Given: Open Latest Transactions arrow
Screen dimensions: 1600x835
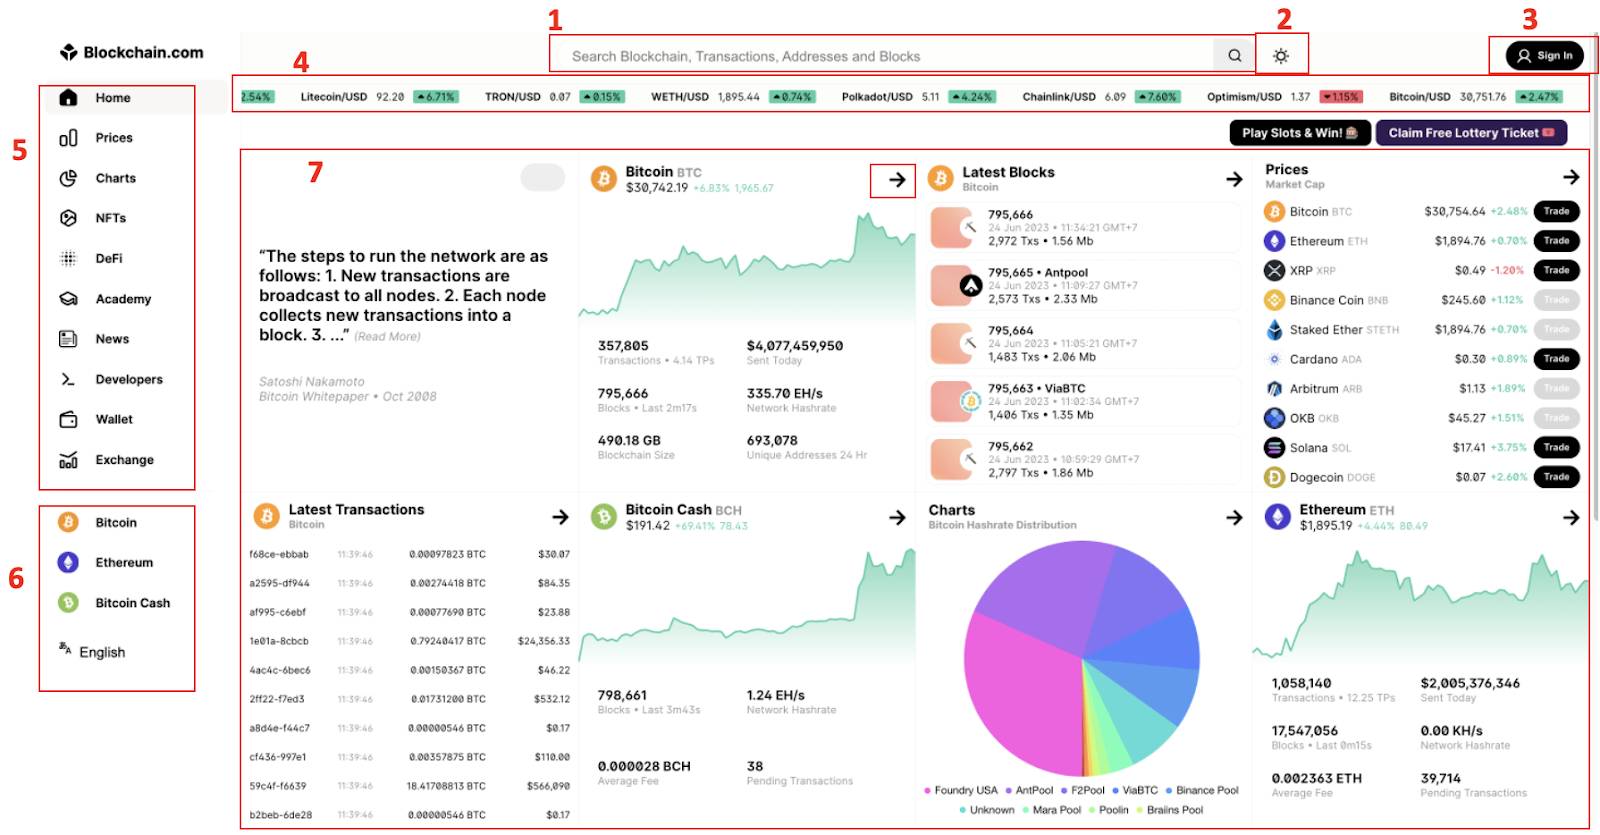Looking at the screenshot, I should [x=560, y=517].
